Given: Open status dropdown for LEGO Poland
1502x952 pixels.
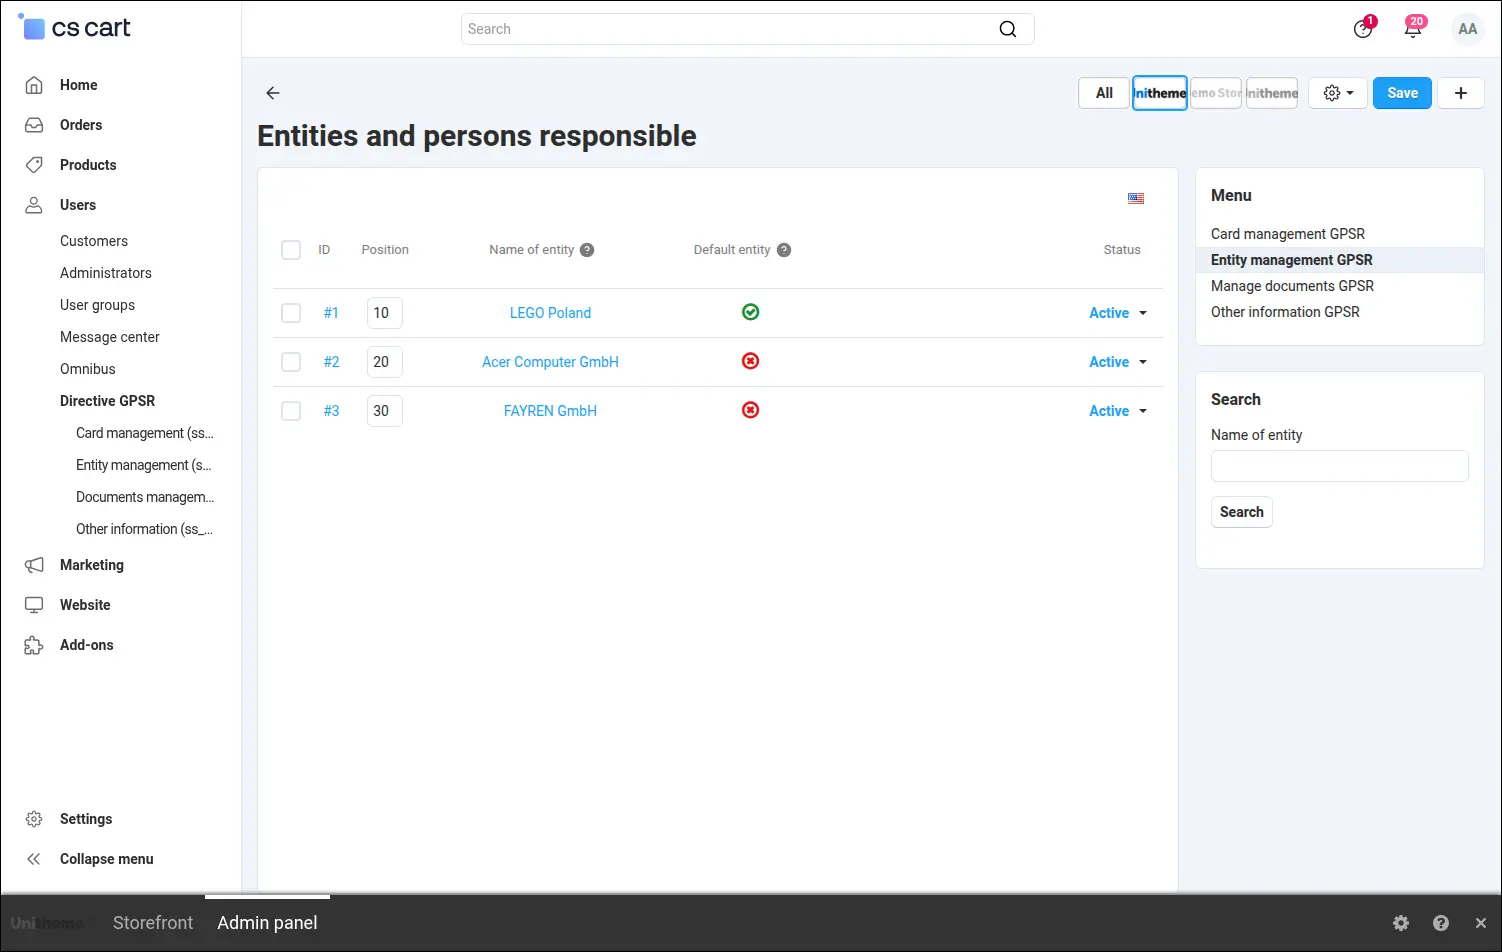Looking at the screenshot, I should 1118,313.
